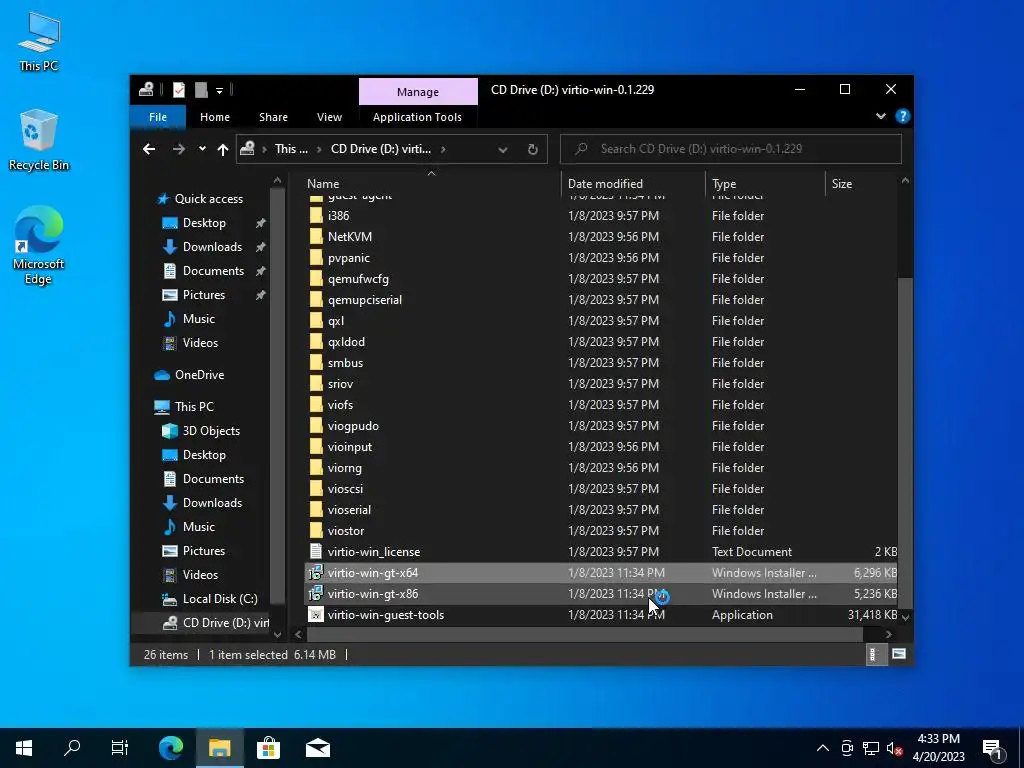Switch to the Share ribbon tab
Screen dimensions: 1024x768
[x=273, y=117]
